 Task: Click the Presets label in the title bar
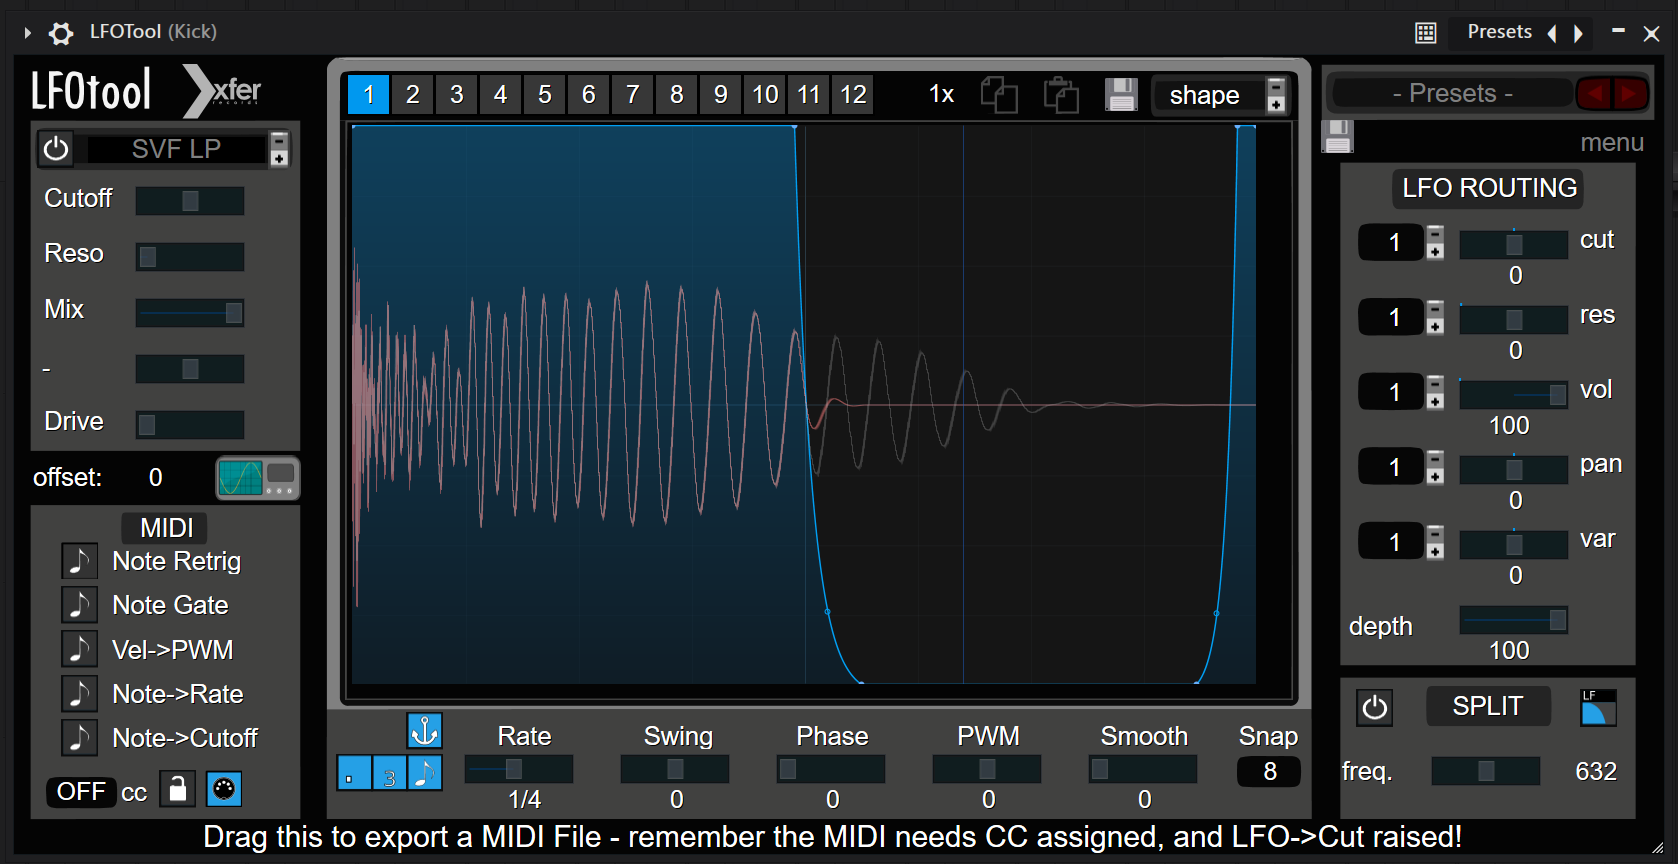(x=1499, y=32)
